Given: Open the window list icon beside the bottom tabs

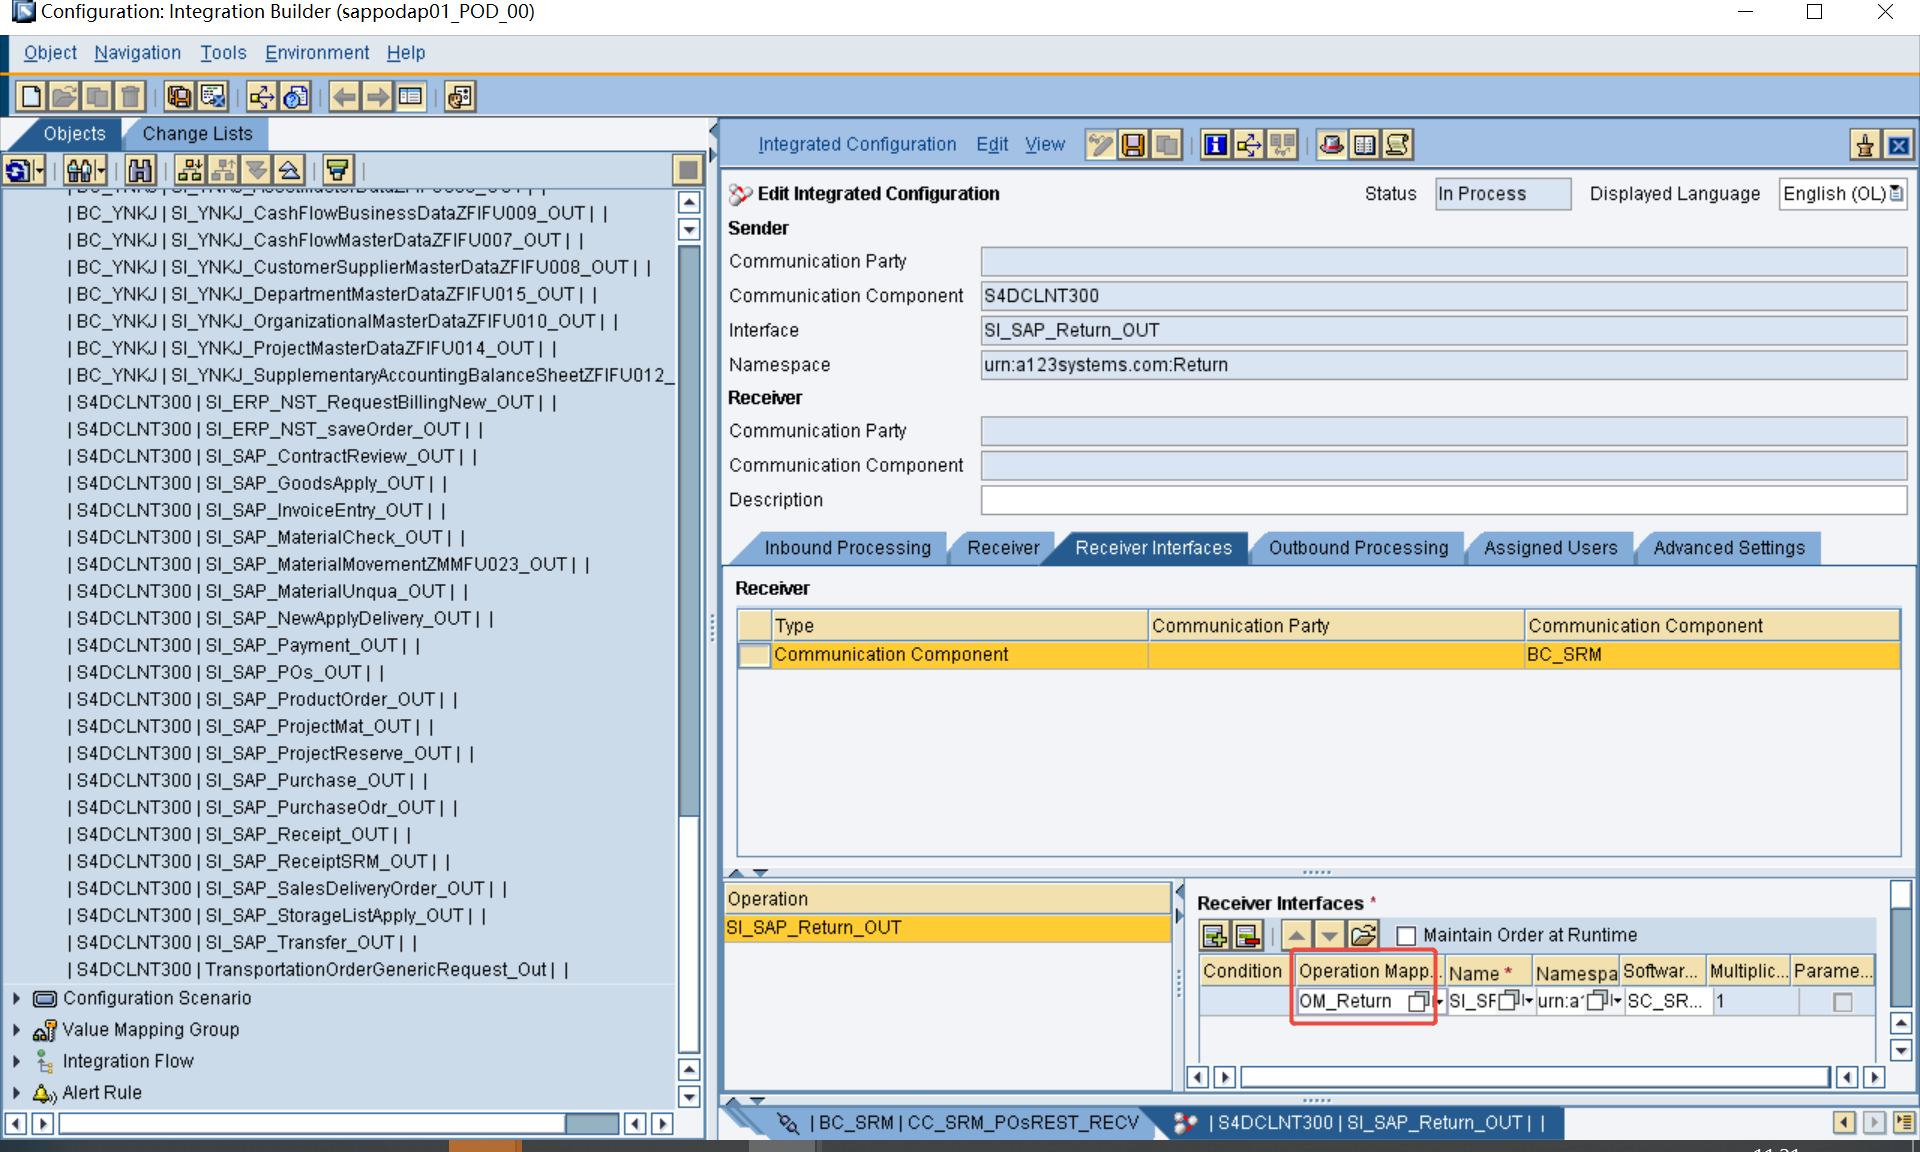Looking at the screenshot, I should [x=1904, y=1123].
